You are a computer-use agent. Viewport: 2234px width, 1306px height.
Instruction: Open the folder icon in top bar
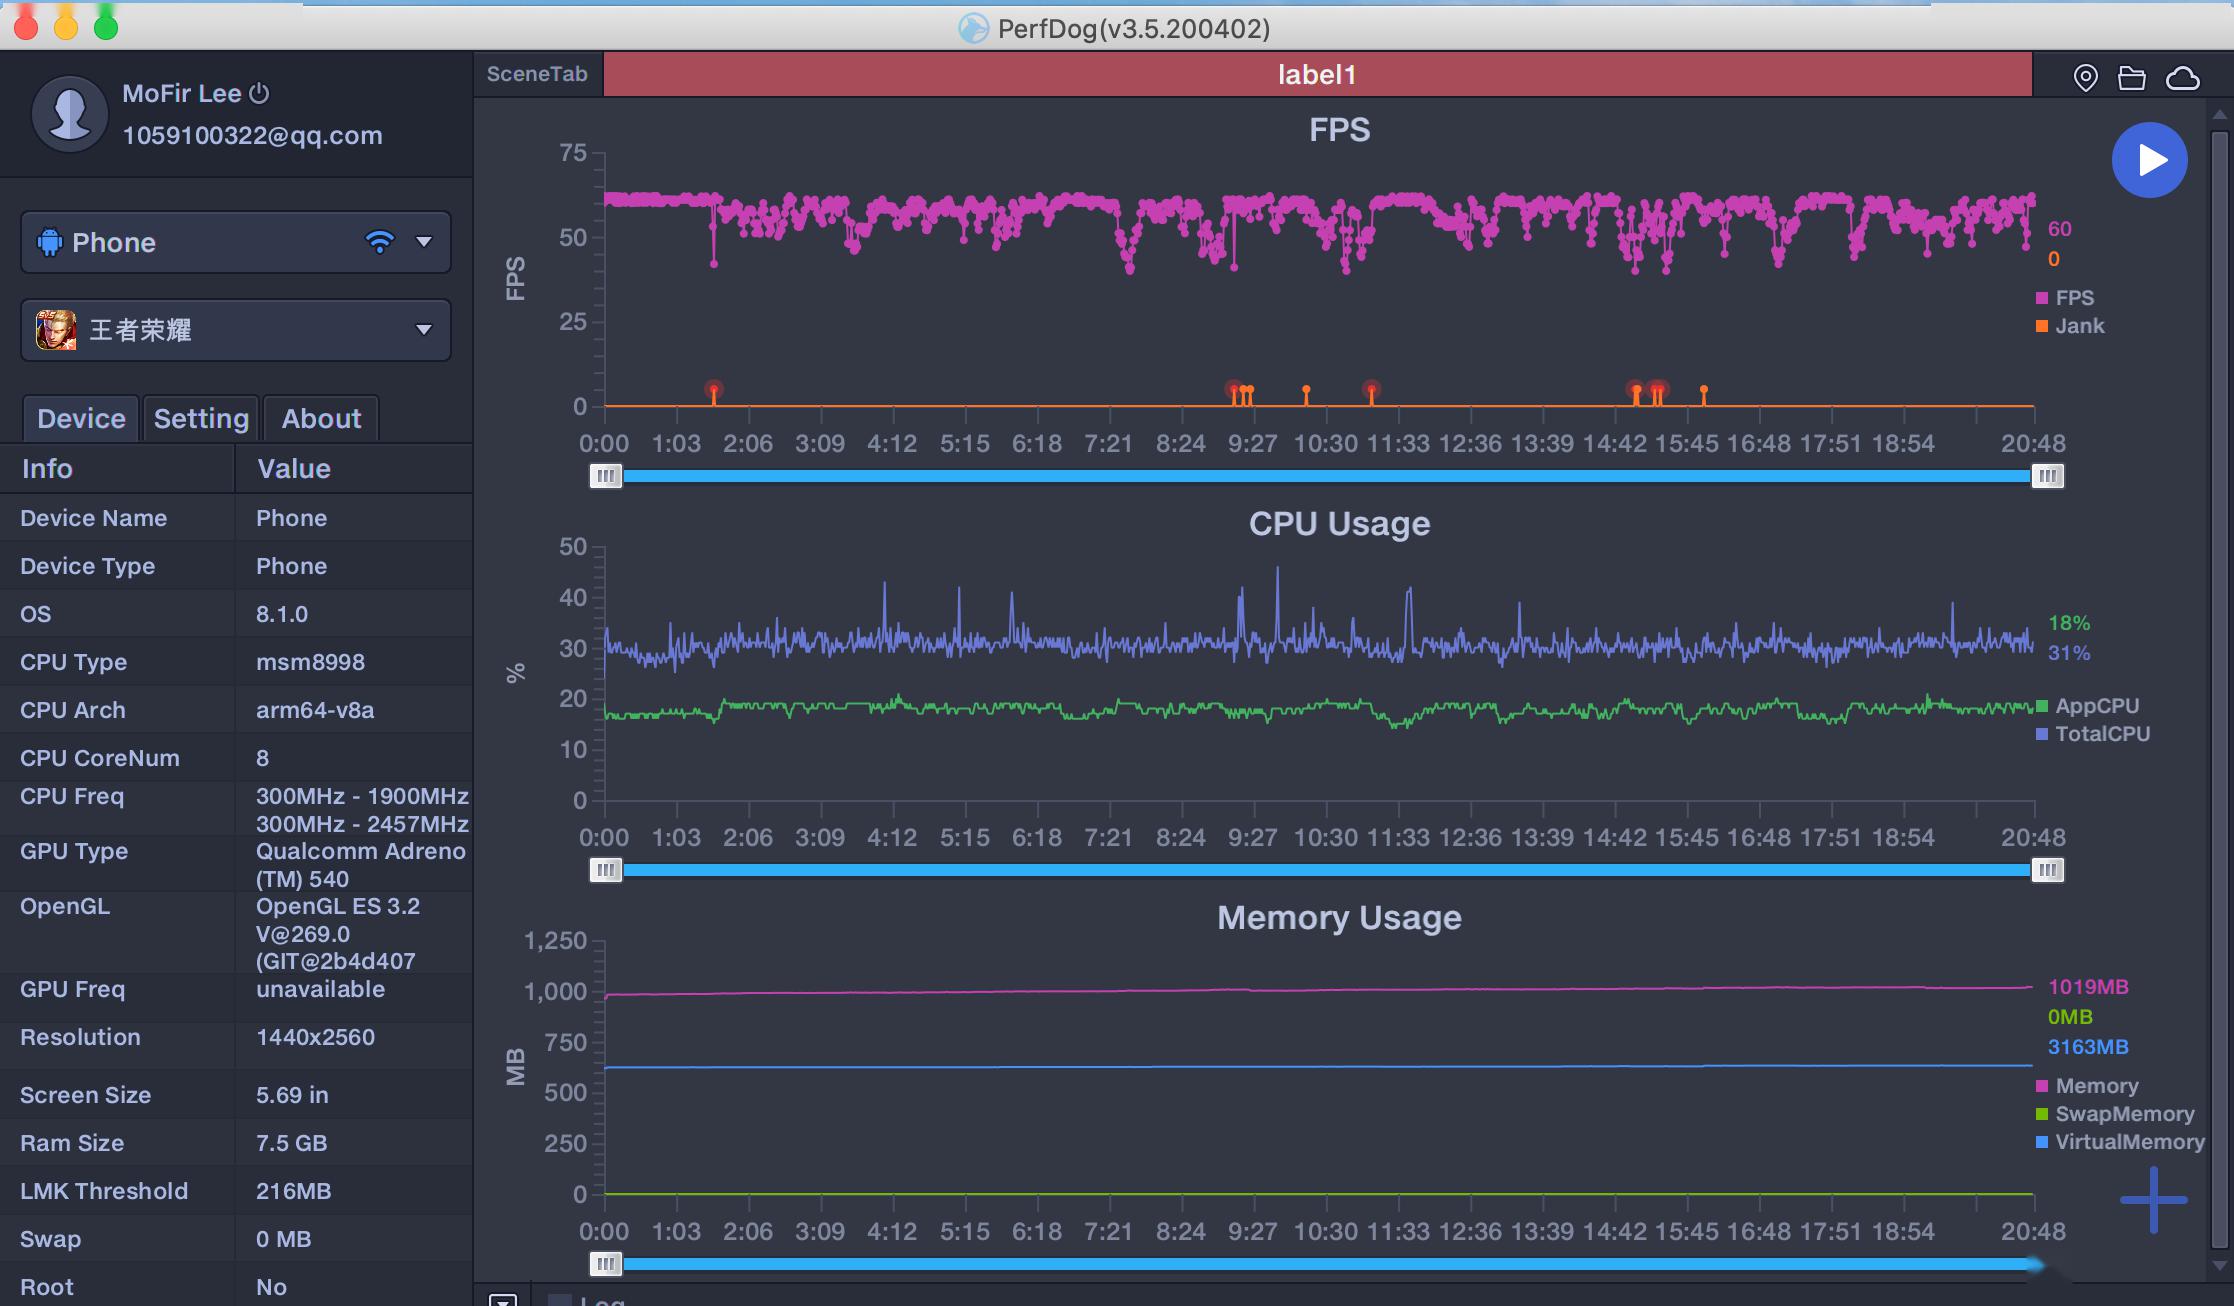click(2132, 78)
